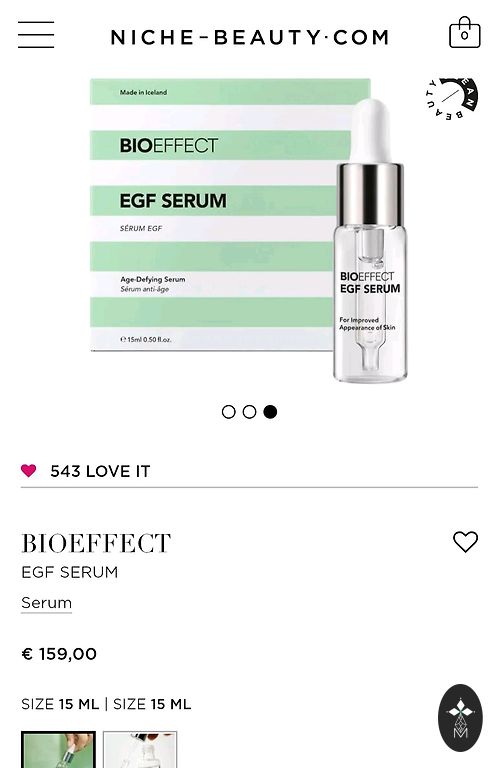Image resolution: width=499 pixels, height=768 pixels.
Task: Click the EGF Serum product image
Action: (249, 230)
